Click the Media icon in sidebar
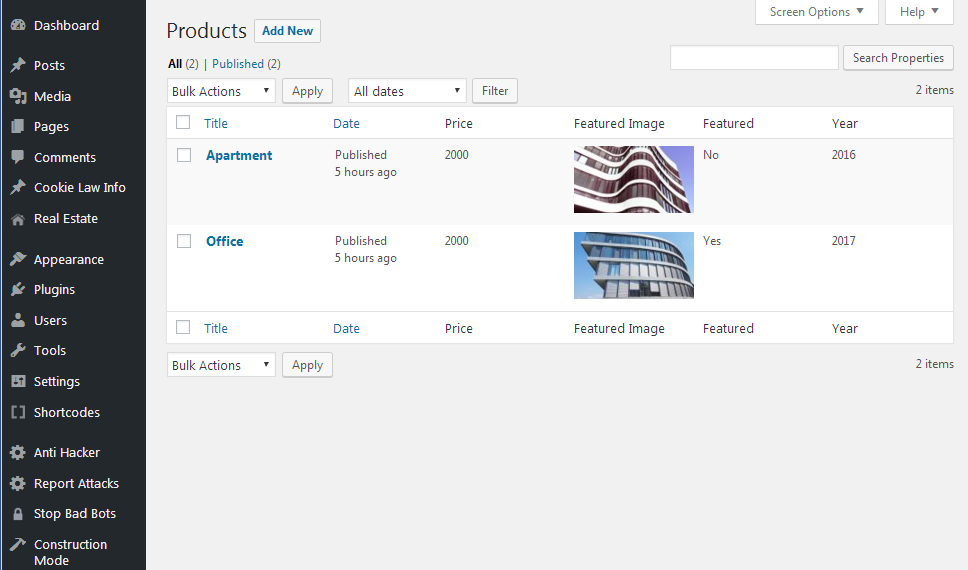968x570 pixels. 18,96
